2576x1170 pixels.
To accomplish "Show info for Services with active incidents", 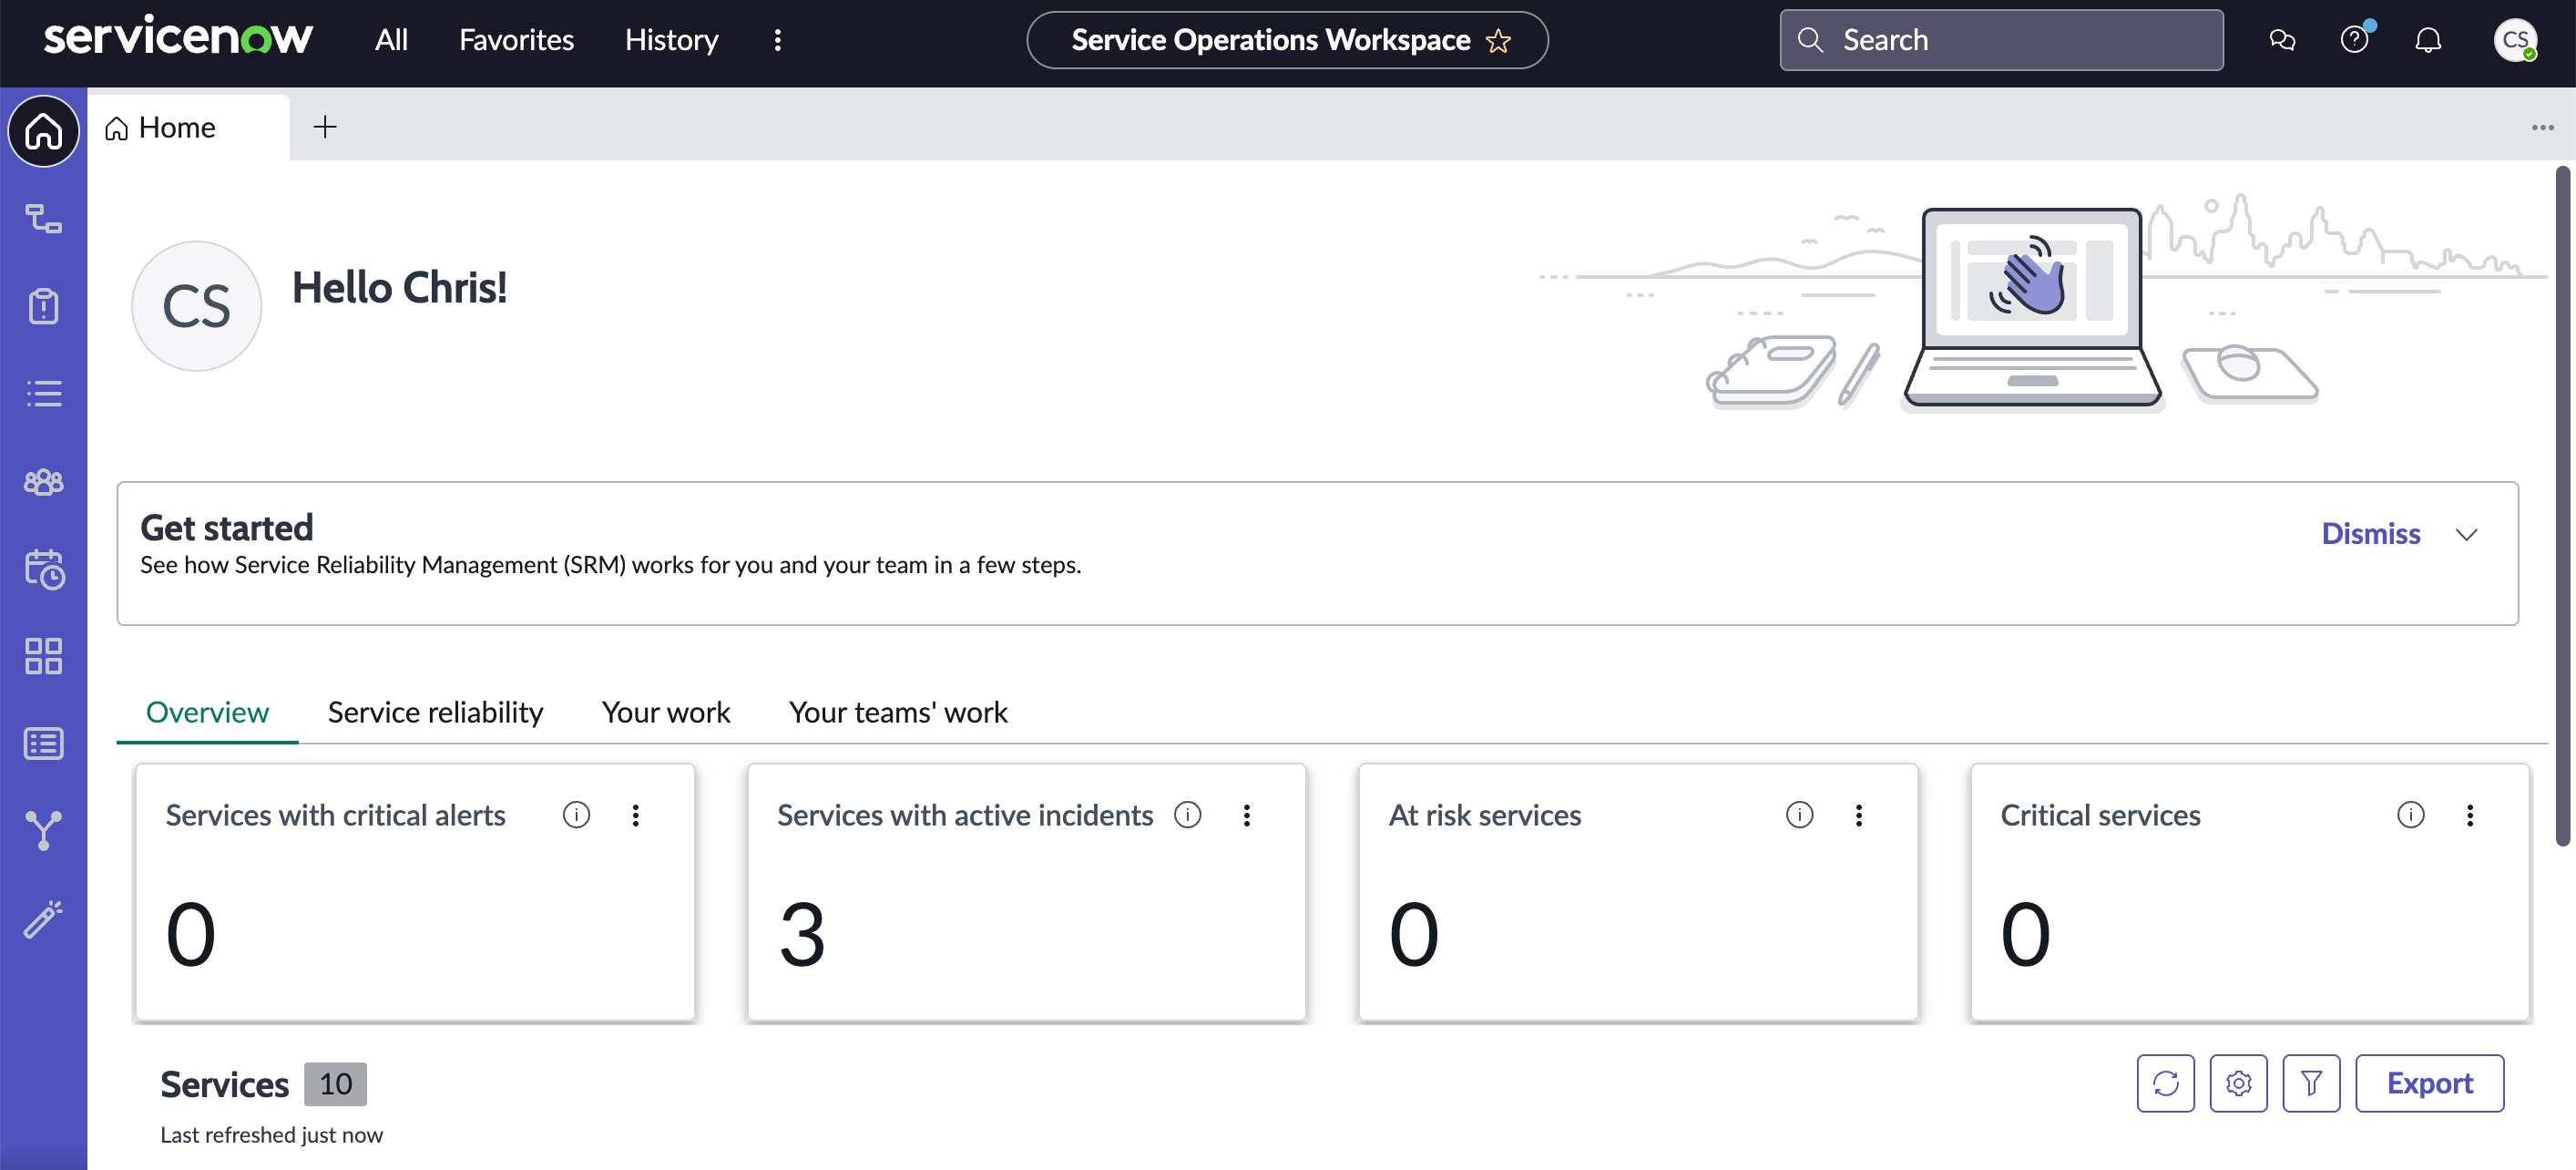I will 1187,815.
